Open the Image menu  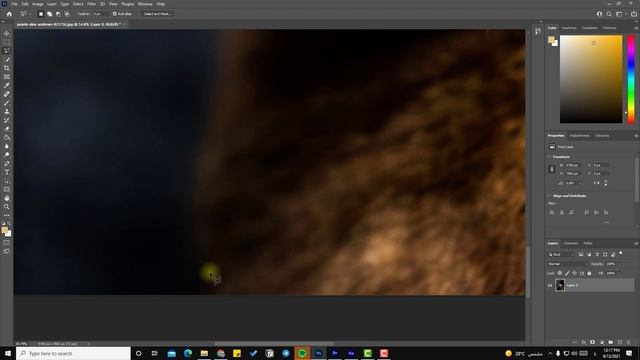(38, 4)
